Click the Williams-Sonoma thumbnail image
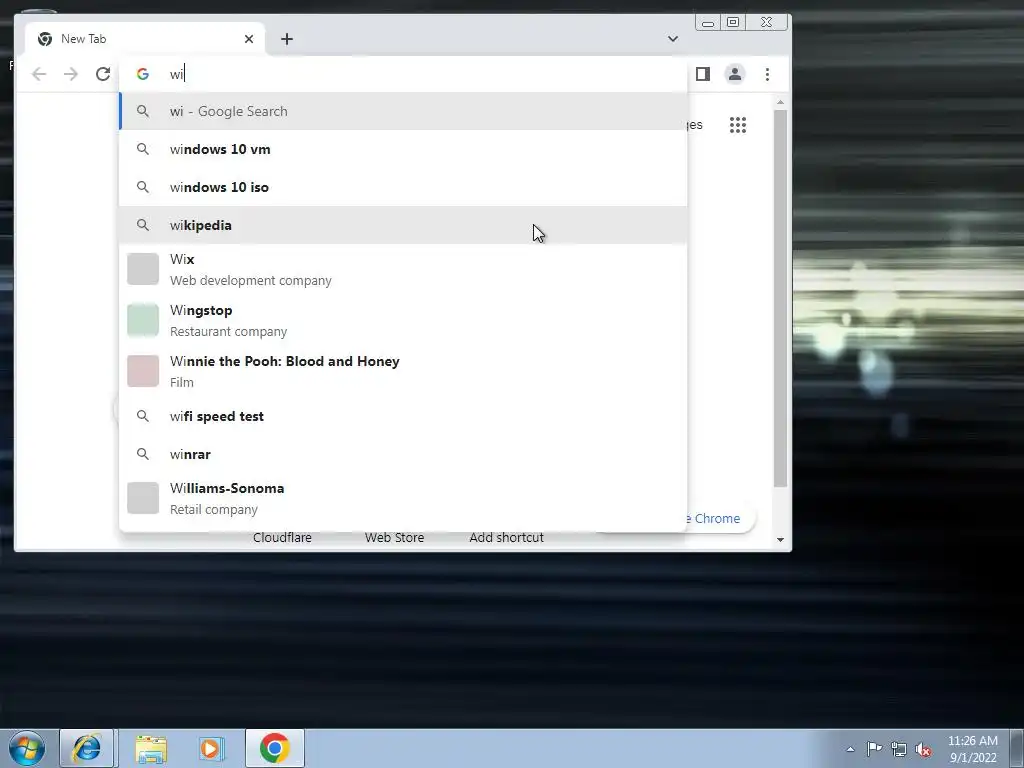1024x768 pixels. pos(143,498)
